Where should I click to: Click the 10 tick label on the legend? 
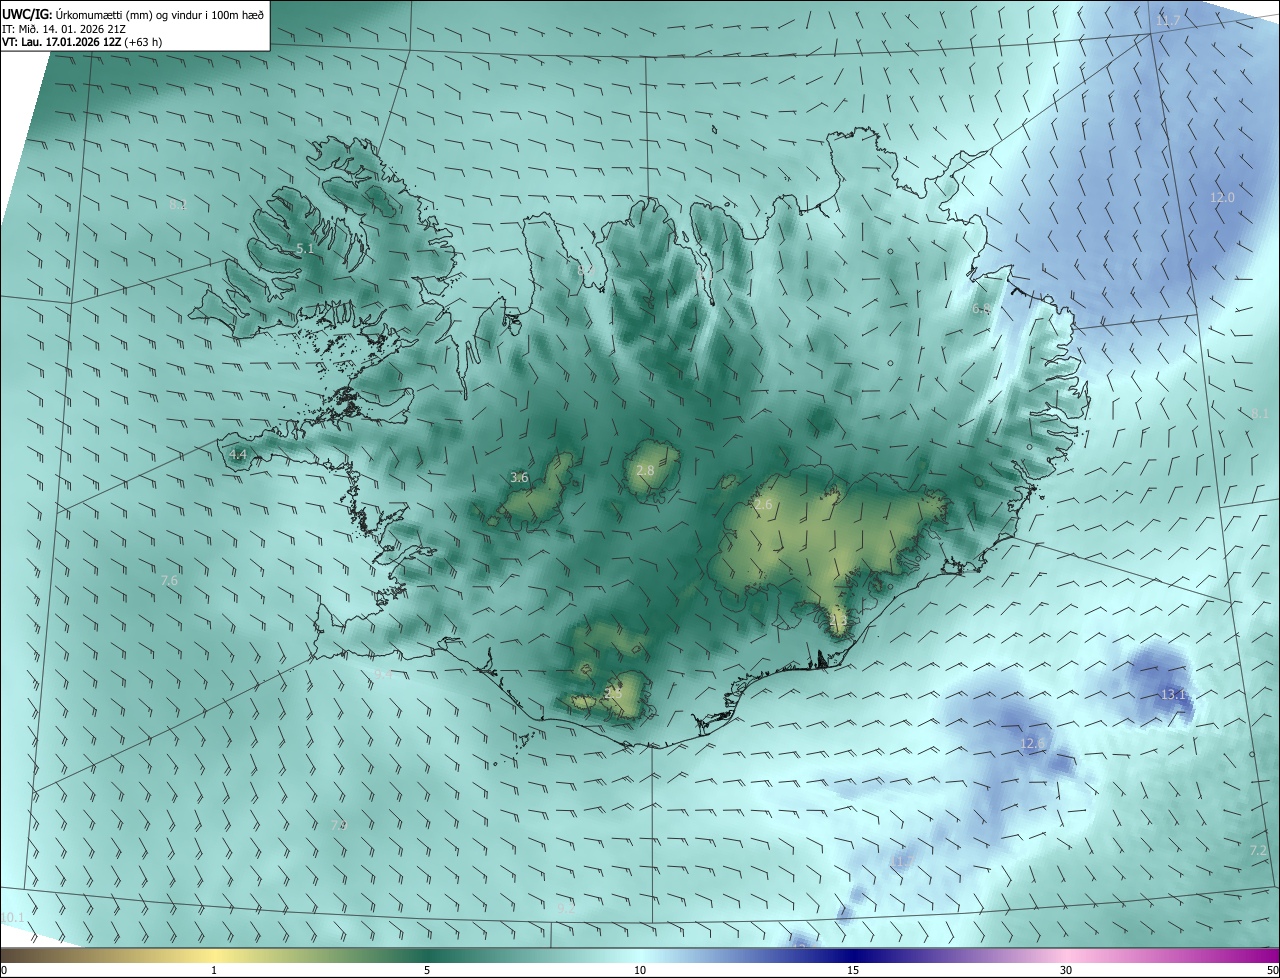click(640, 970)
